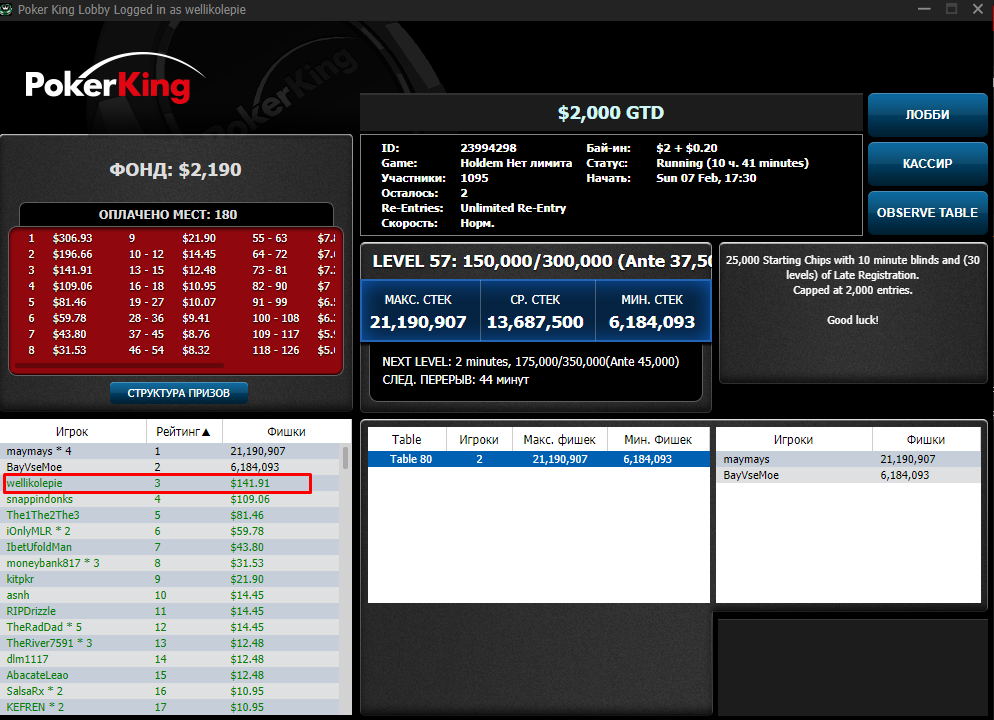Screen dimensions: 994x720
Task: Select player The1The2The3 row
Action: coord(170,515)
